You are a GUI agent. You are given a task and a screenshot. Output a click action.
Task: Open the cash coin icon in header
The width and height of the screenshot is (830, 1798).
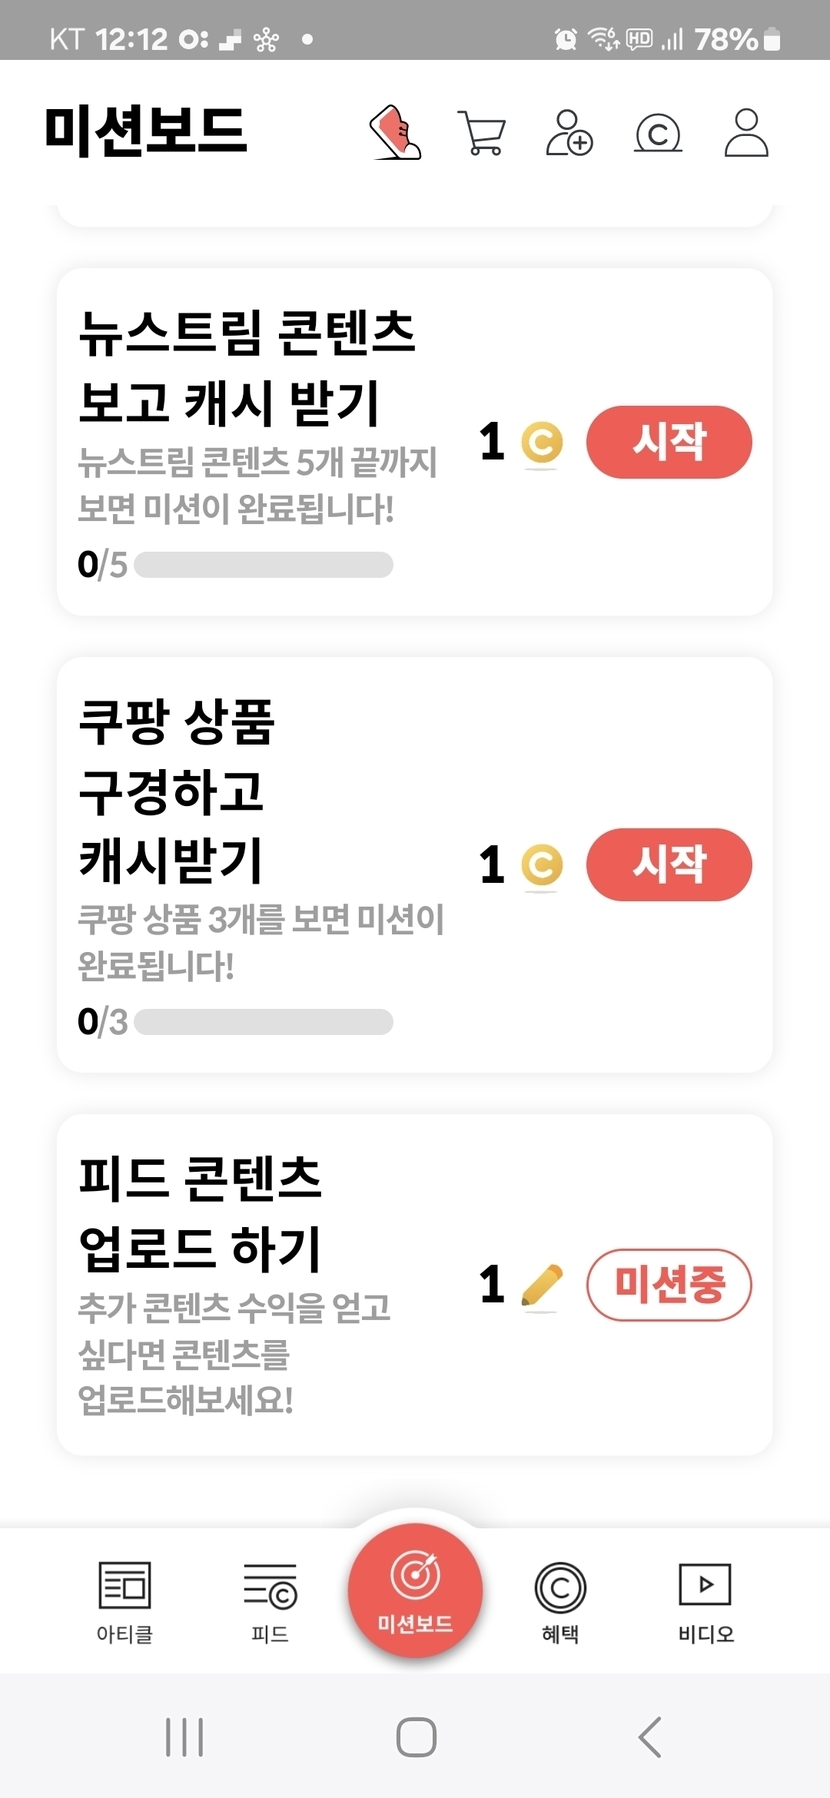coord(658,133)
